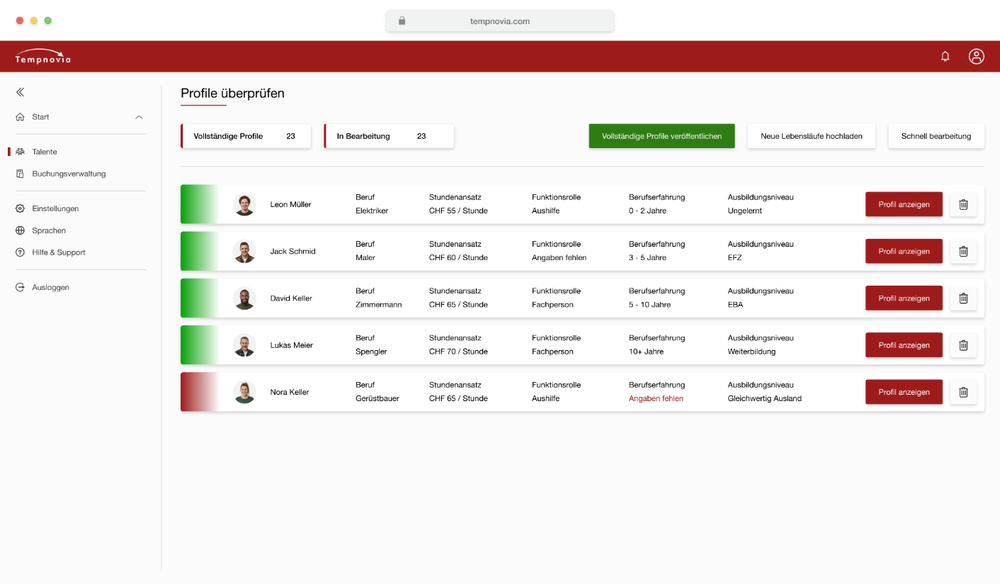Delete David Keller's profile via trash icon

[963, 298]
